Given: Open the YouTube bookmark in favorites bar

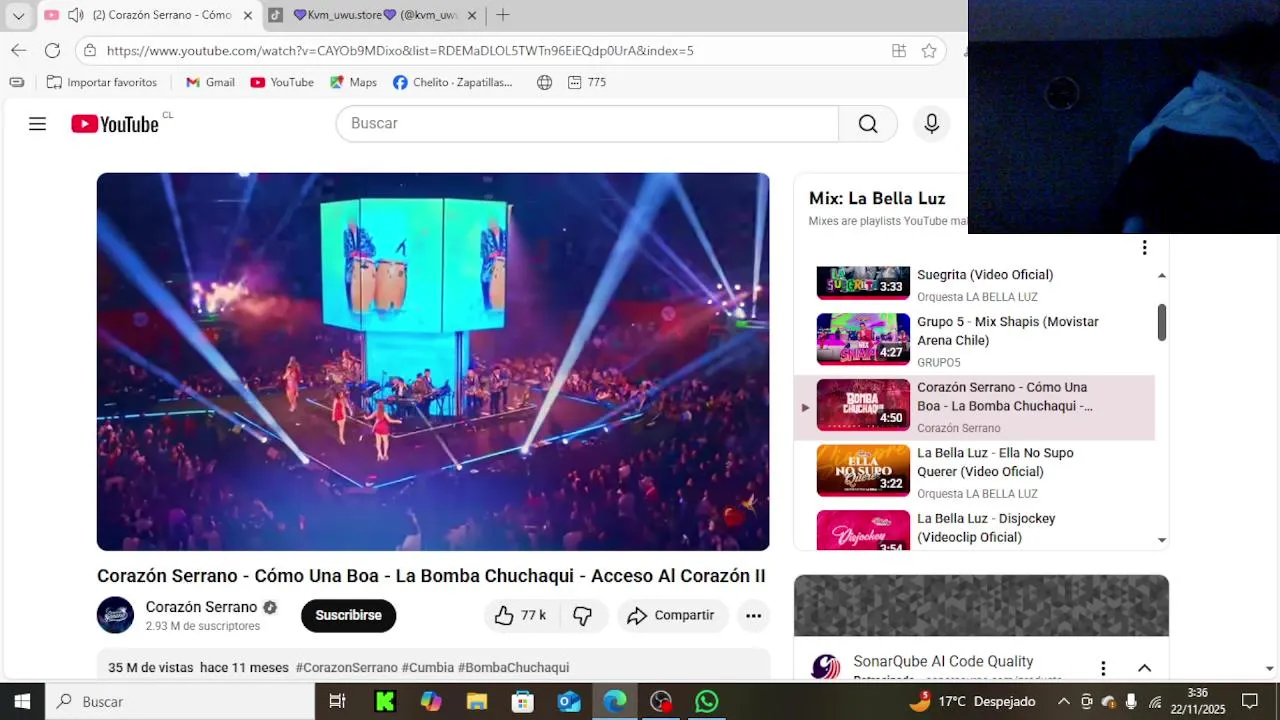Looking at the screenshot, I should tap(282, 82).
